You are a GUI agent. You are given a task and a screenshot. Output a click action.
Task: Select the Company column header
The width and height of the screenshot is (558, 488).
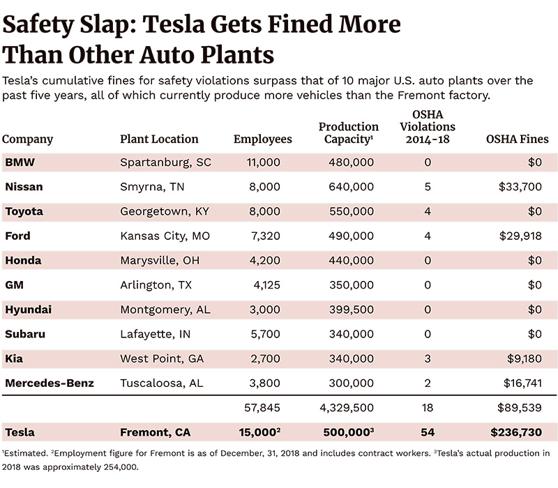pos(27,139)
